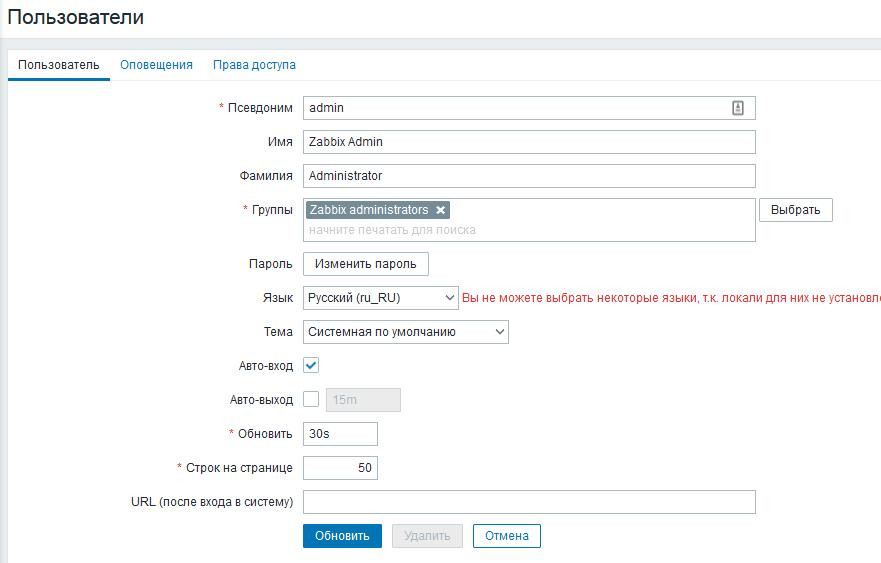Enable the Авто-выход checkbox
The width and height of the screenshot is (881, 563).
coord(311,399)
